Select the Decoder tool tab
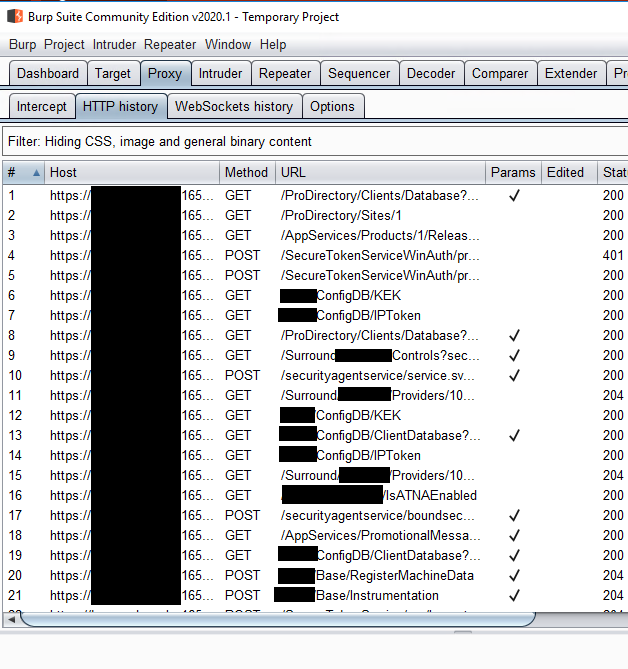 pyautogui.click(x=432, y=74)
